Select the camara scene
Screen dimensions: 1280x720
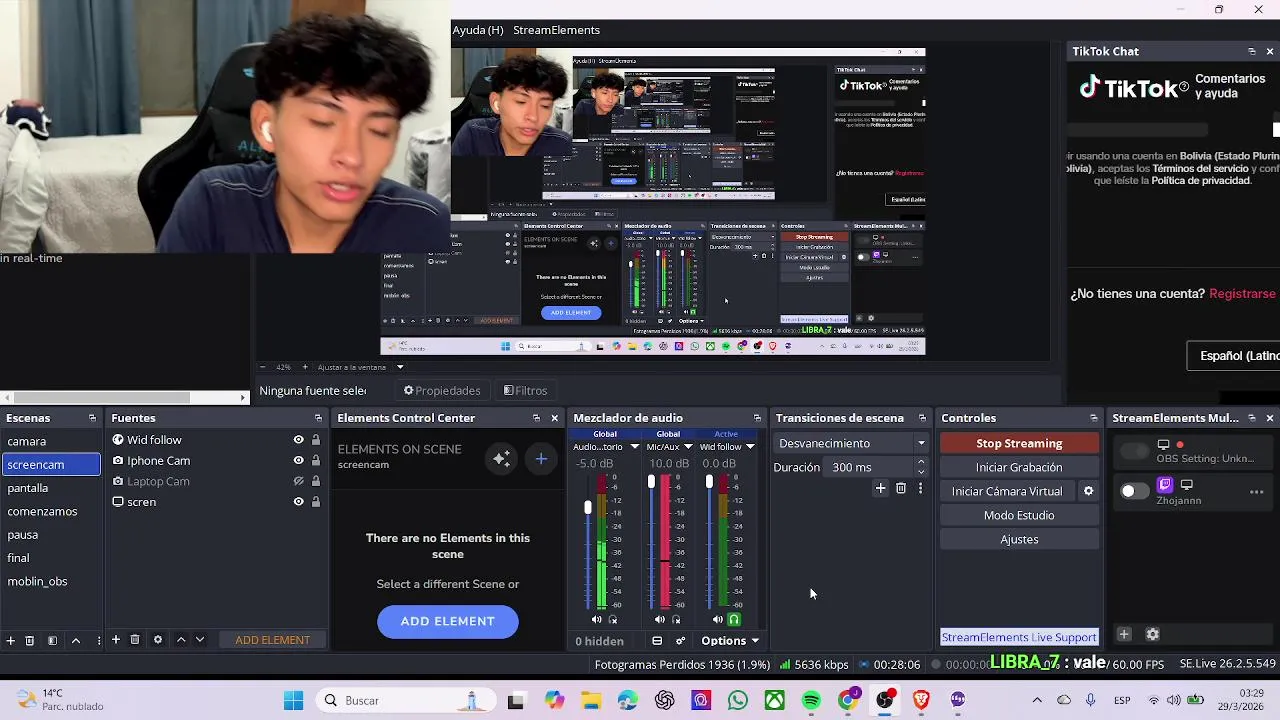(51, 441)
